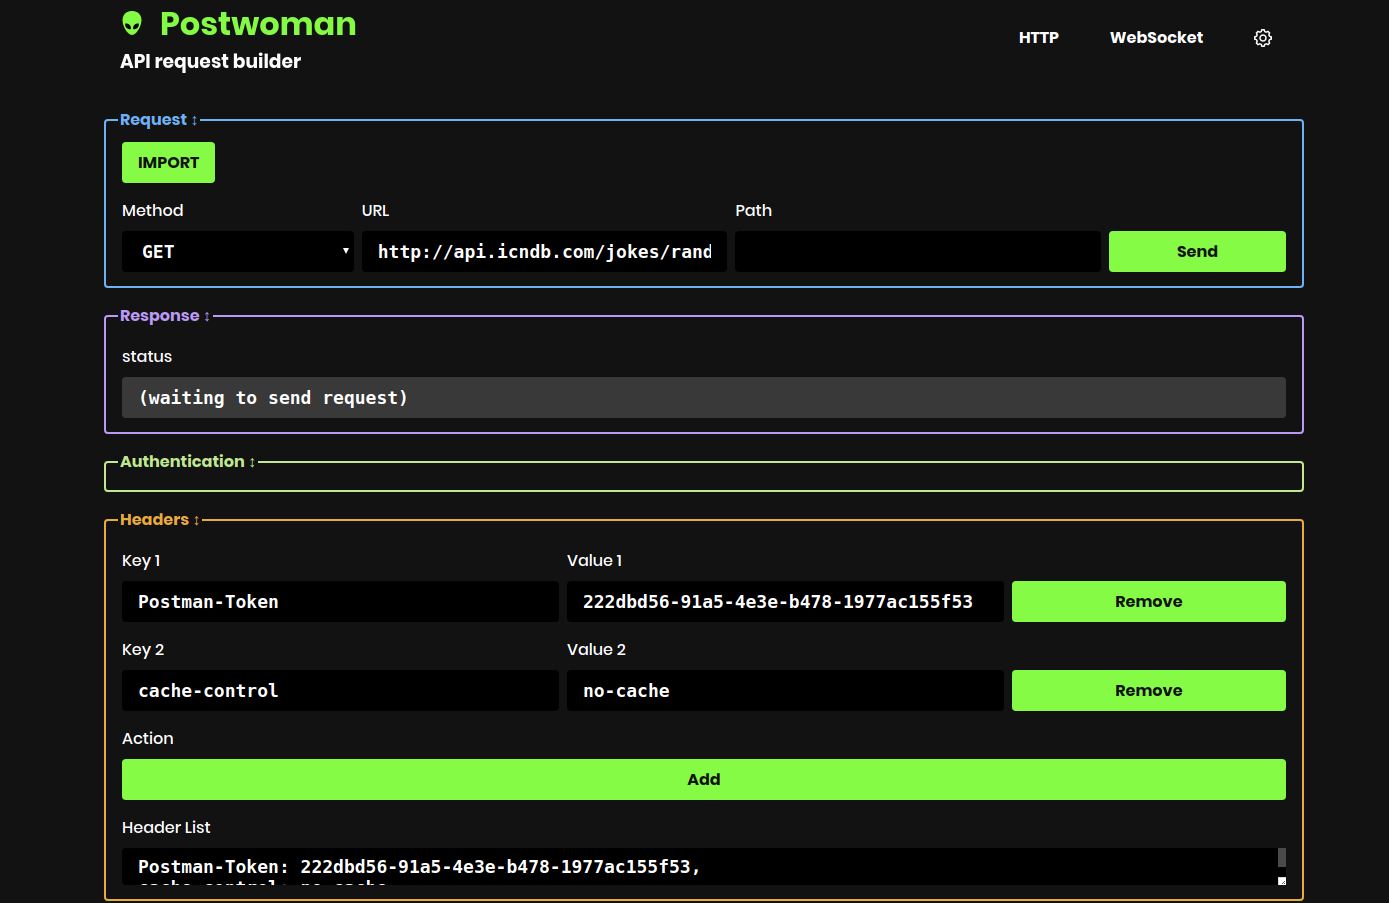This screenshot has height=903, width=1389.
Task: Open the HTTP page
Action: tap(1039, 38)
